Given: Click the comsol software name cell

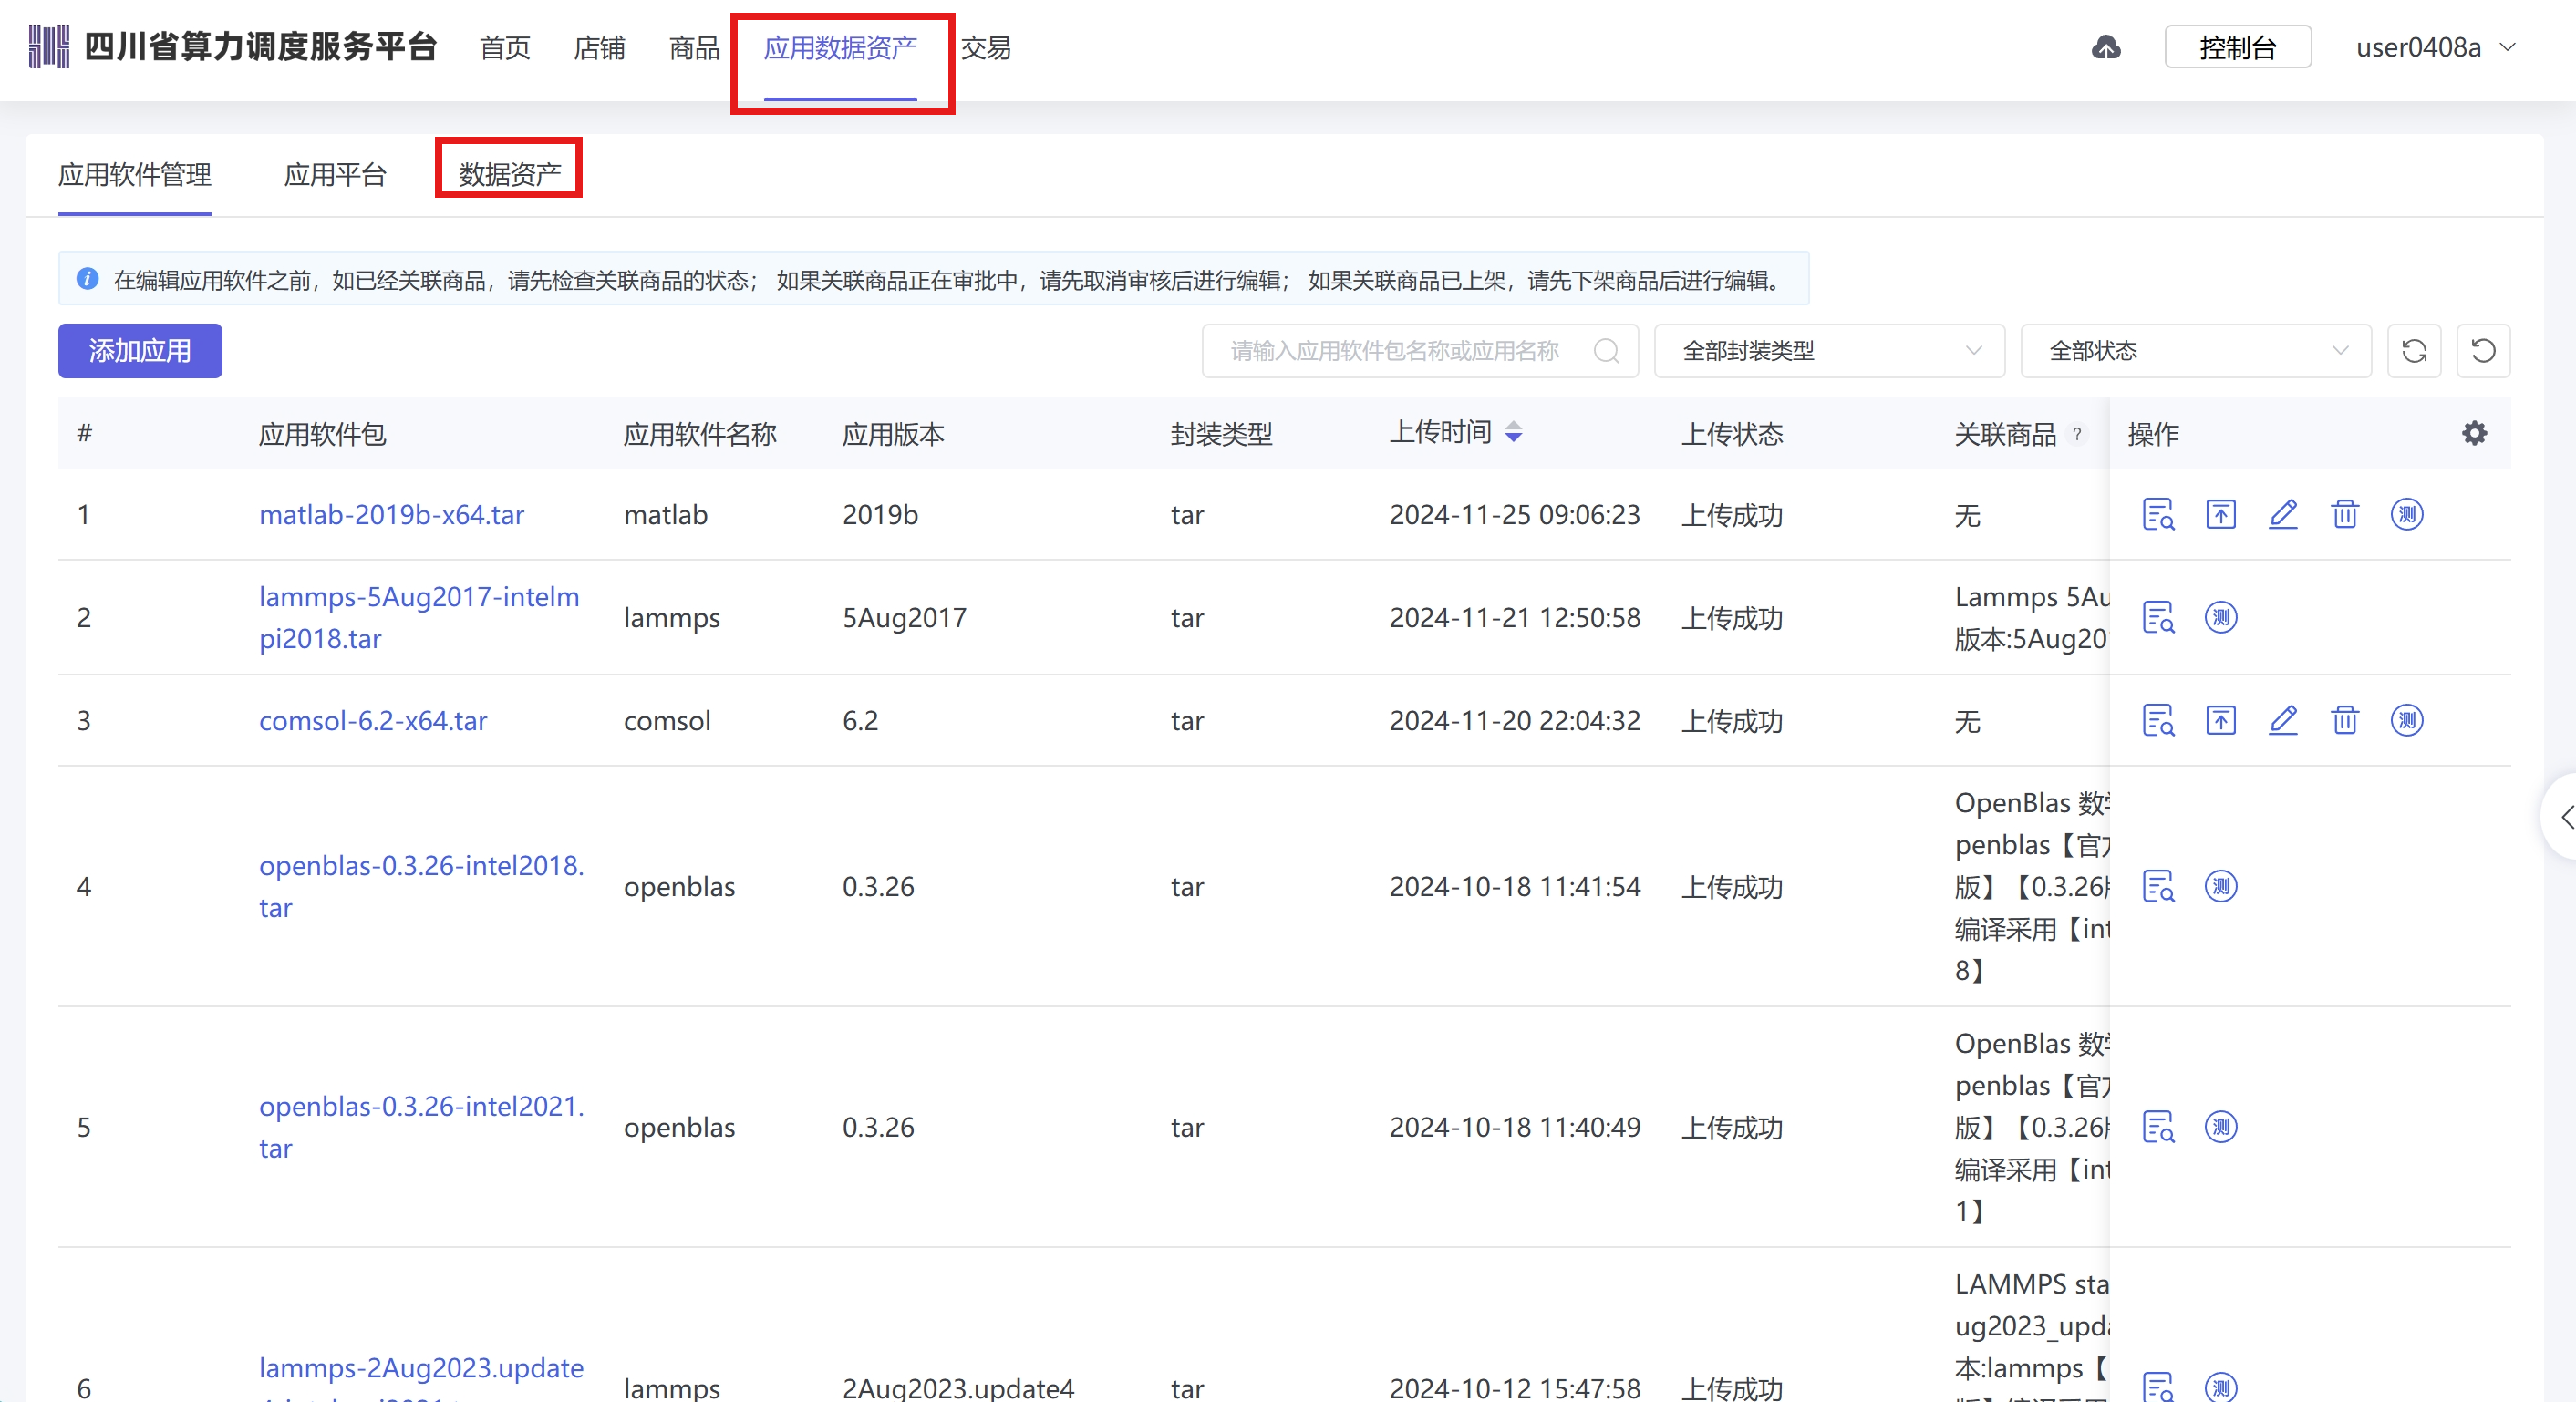Looking at the screenshot, I should tap(667, 720).
